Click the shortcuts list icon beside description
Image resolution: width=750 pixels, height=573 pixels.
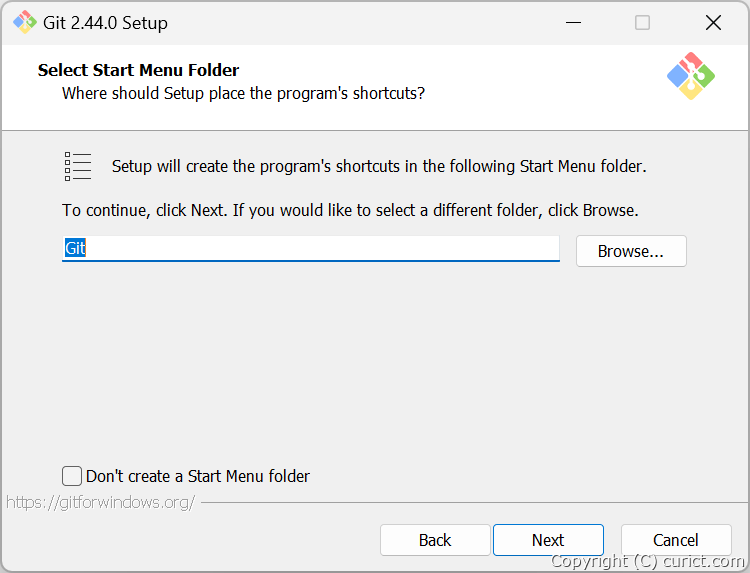[77, 166]
